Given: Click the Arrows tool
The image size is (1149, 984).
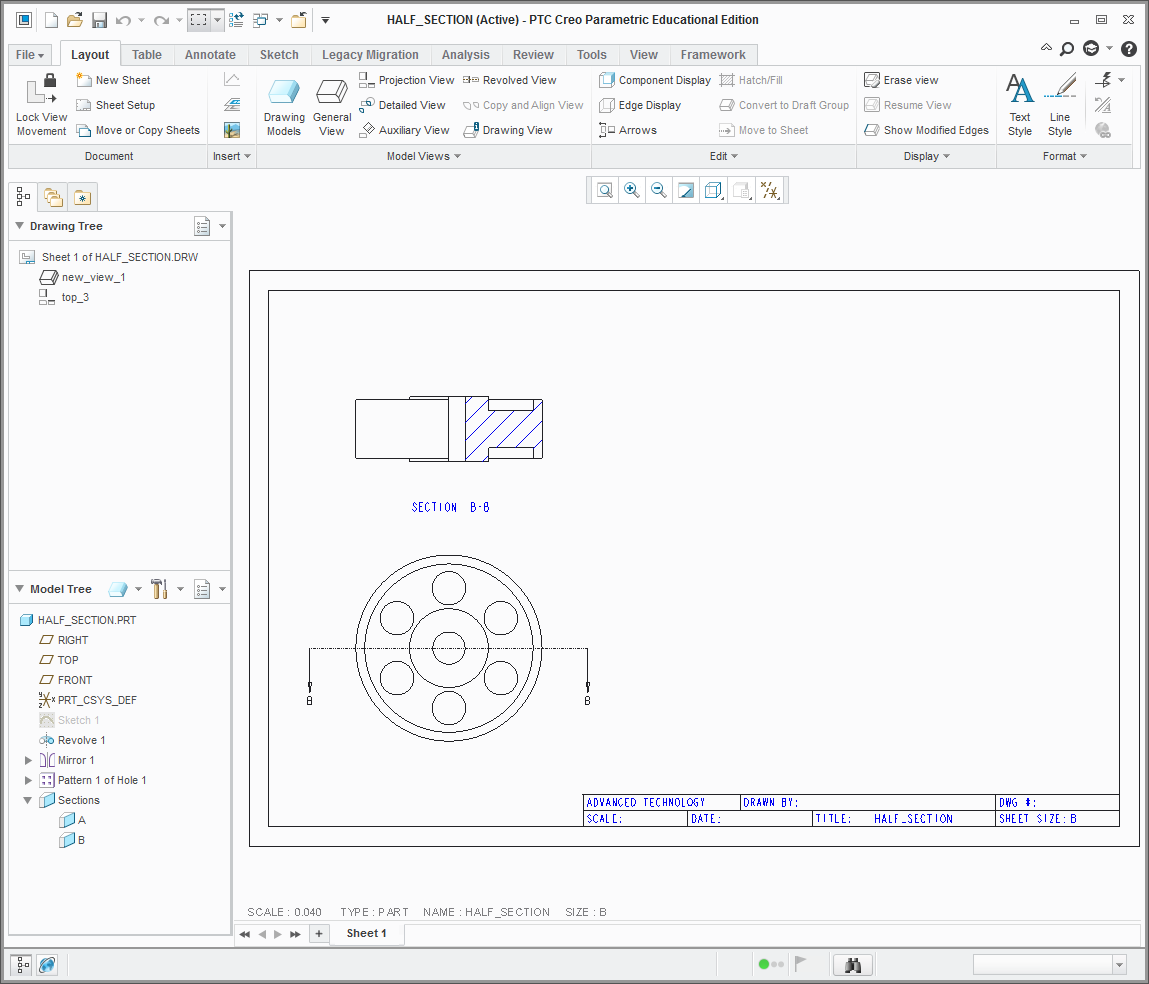Looking at the screenshot, I should click(x=627, y=130).
